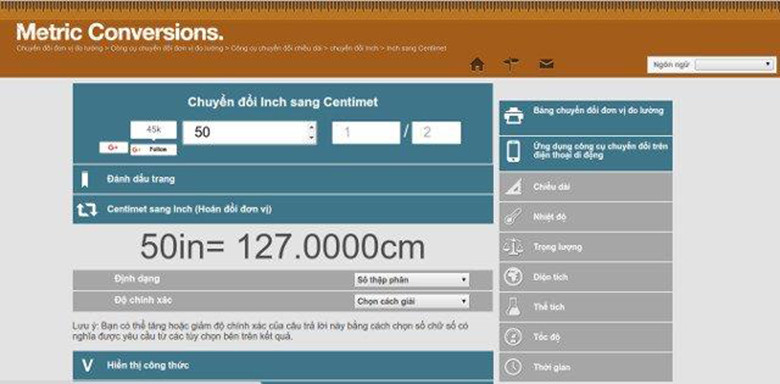Click breadcrumb Inch sang Centimet

tap(416, 49)
